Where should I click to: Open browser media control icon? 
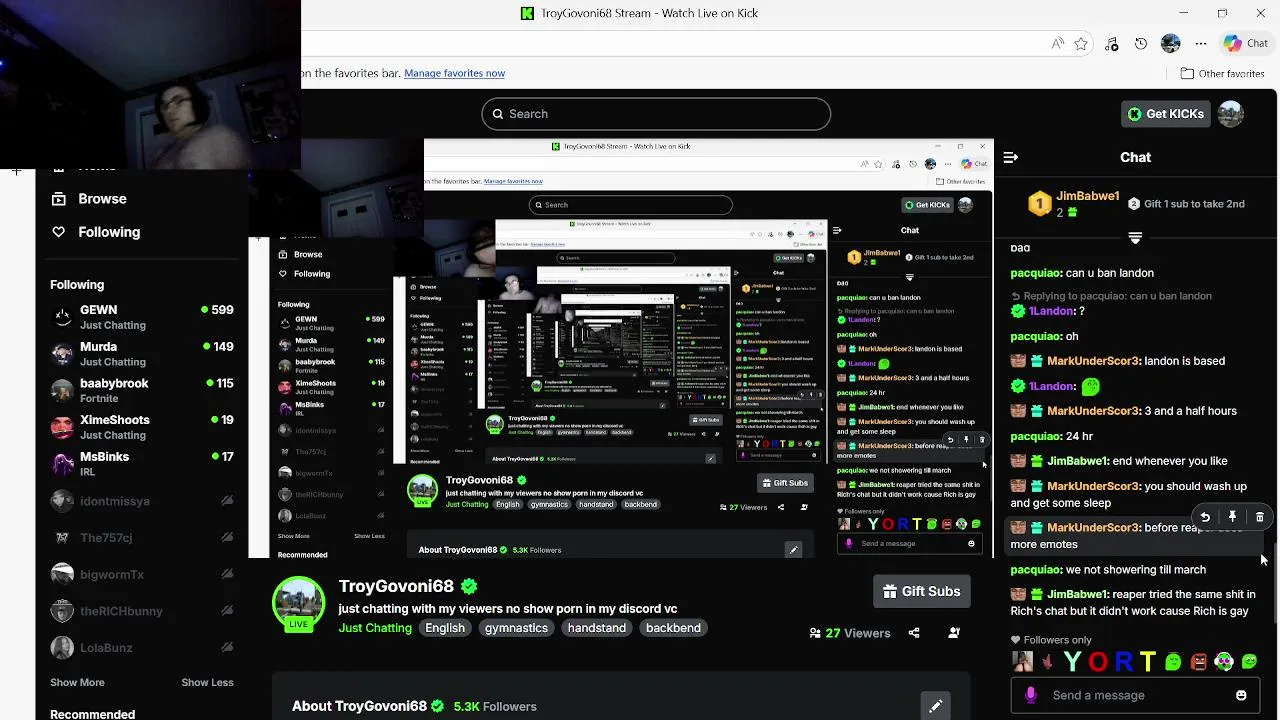pyautogui.click(x=1112, y=44)
